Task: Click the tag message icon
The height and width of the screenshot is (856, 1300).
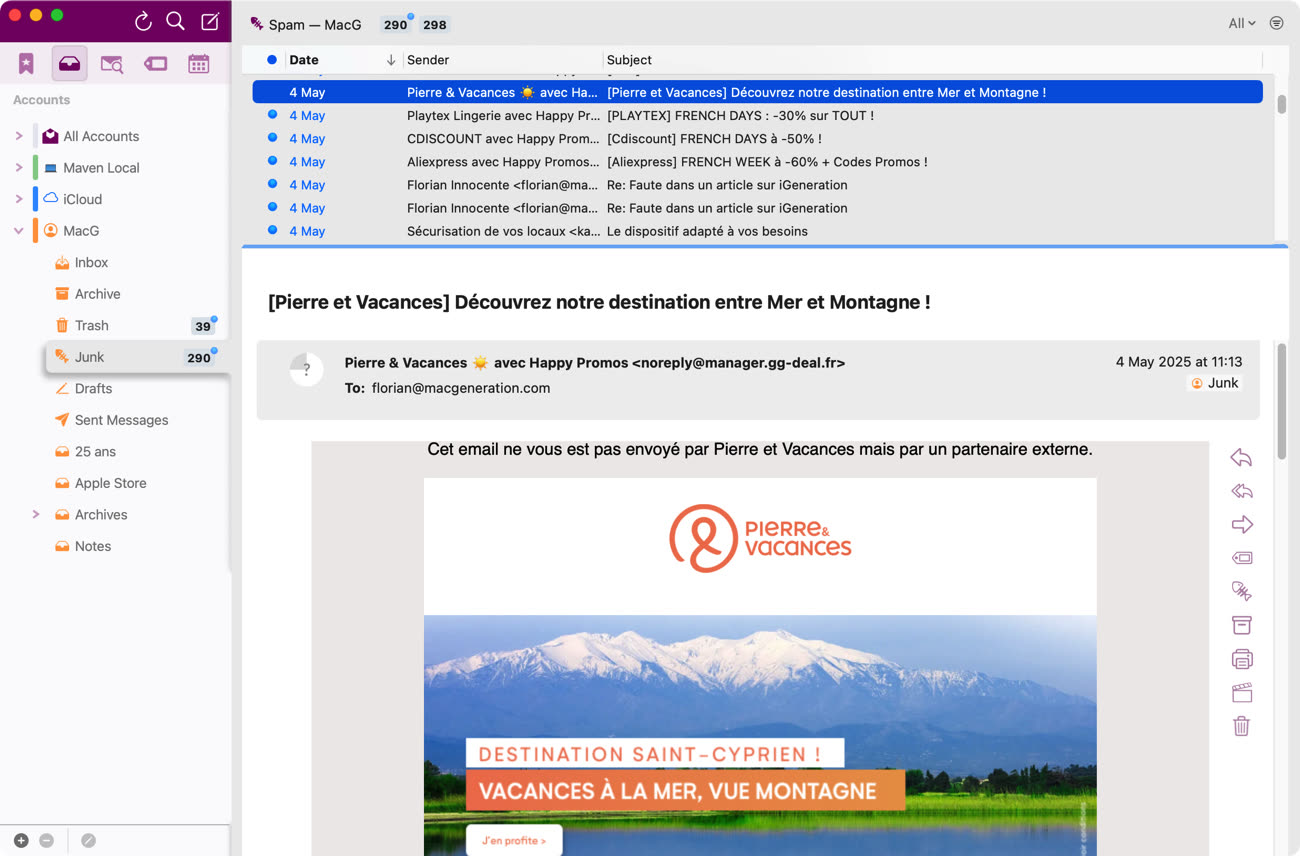Action: (x=1241, y=558)
